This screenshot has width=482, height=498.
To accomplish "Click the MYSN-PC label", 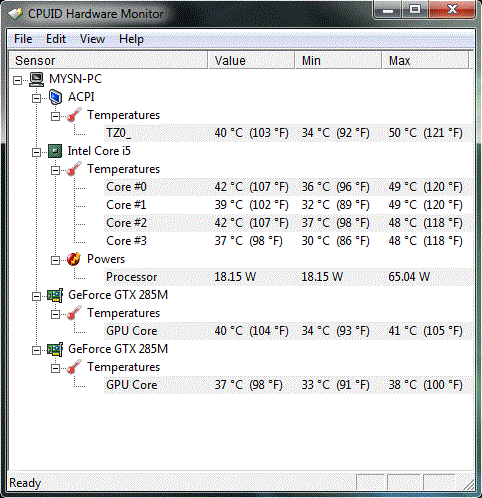I will [x=75, y=79].
